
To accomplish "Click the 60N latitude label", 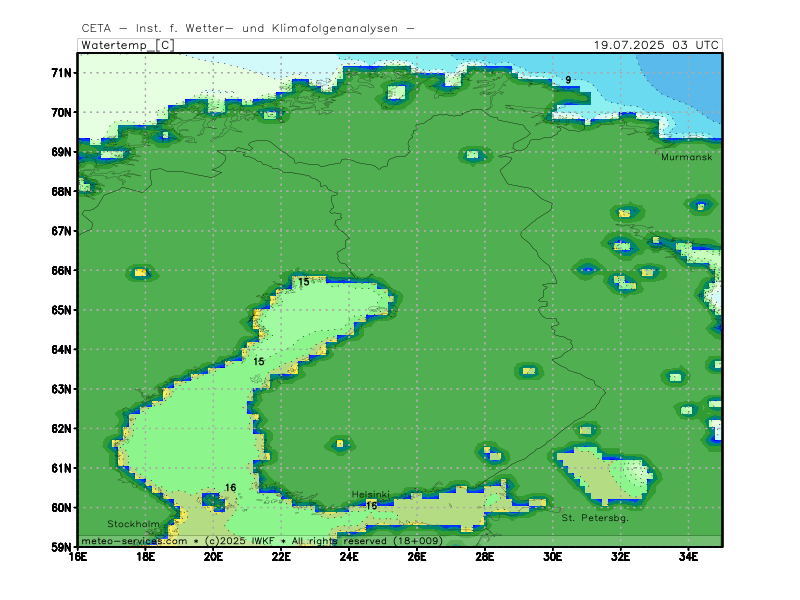I will click(61, 508).
